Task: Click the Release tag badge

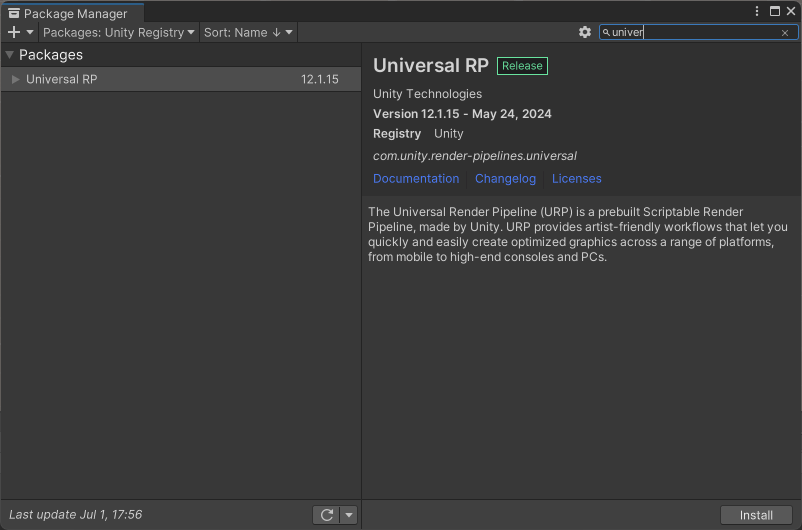Action: 522,65
